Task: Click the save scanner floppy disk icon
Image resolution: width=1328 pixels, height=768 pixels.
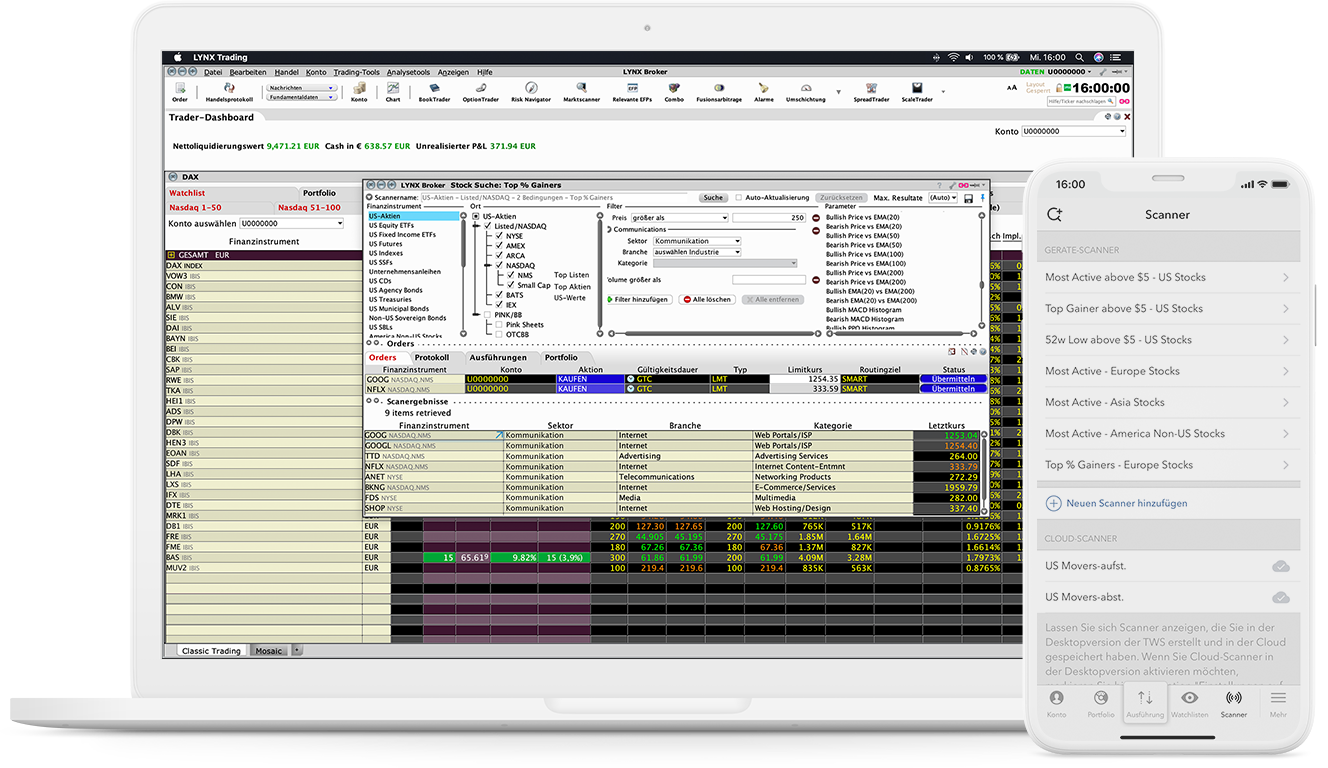Action: tap(968, 198)
